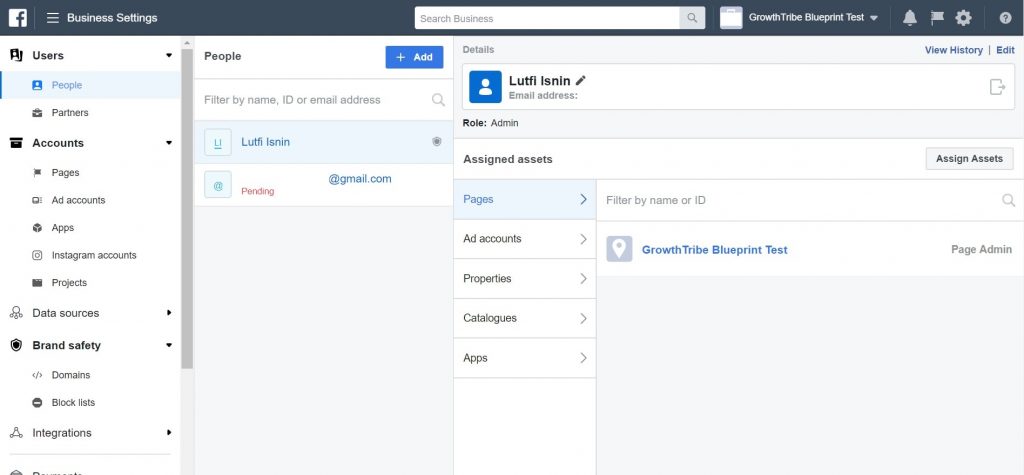This screenshot has width=1024, height=475.
Task: Open the GrowthTribe Blueprint Test business dropdown
Action: pyautogui.click(x=813, y=18)
